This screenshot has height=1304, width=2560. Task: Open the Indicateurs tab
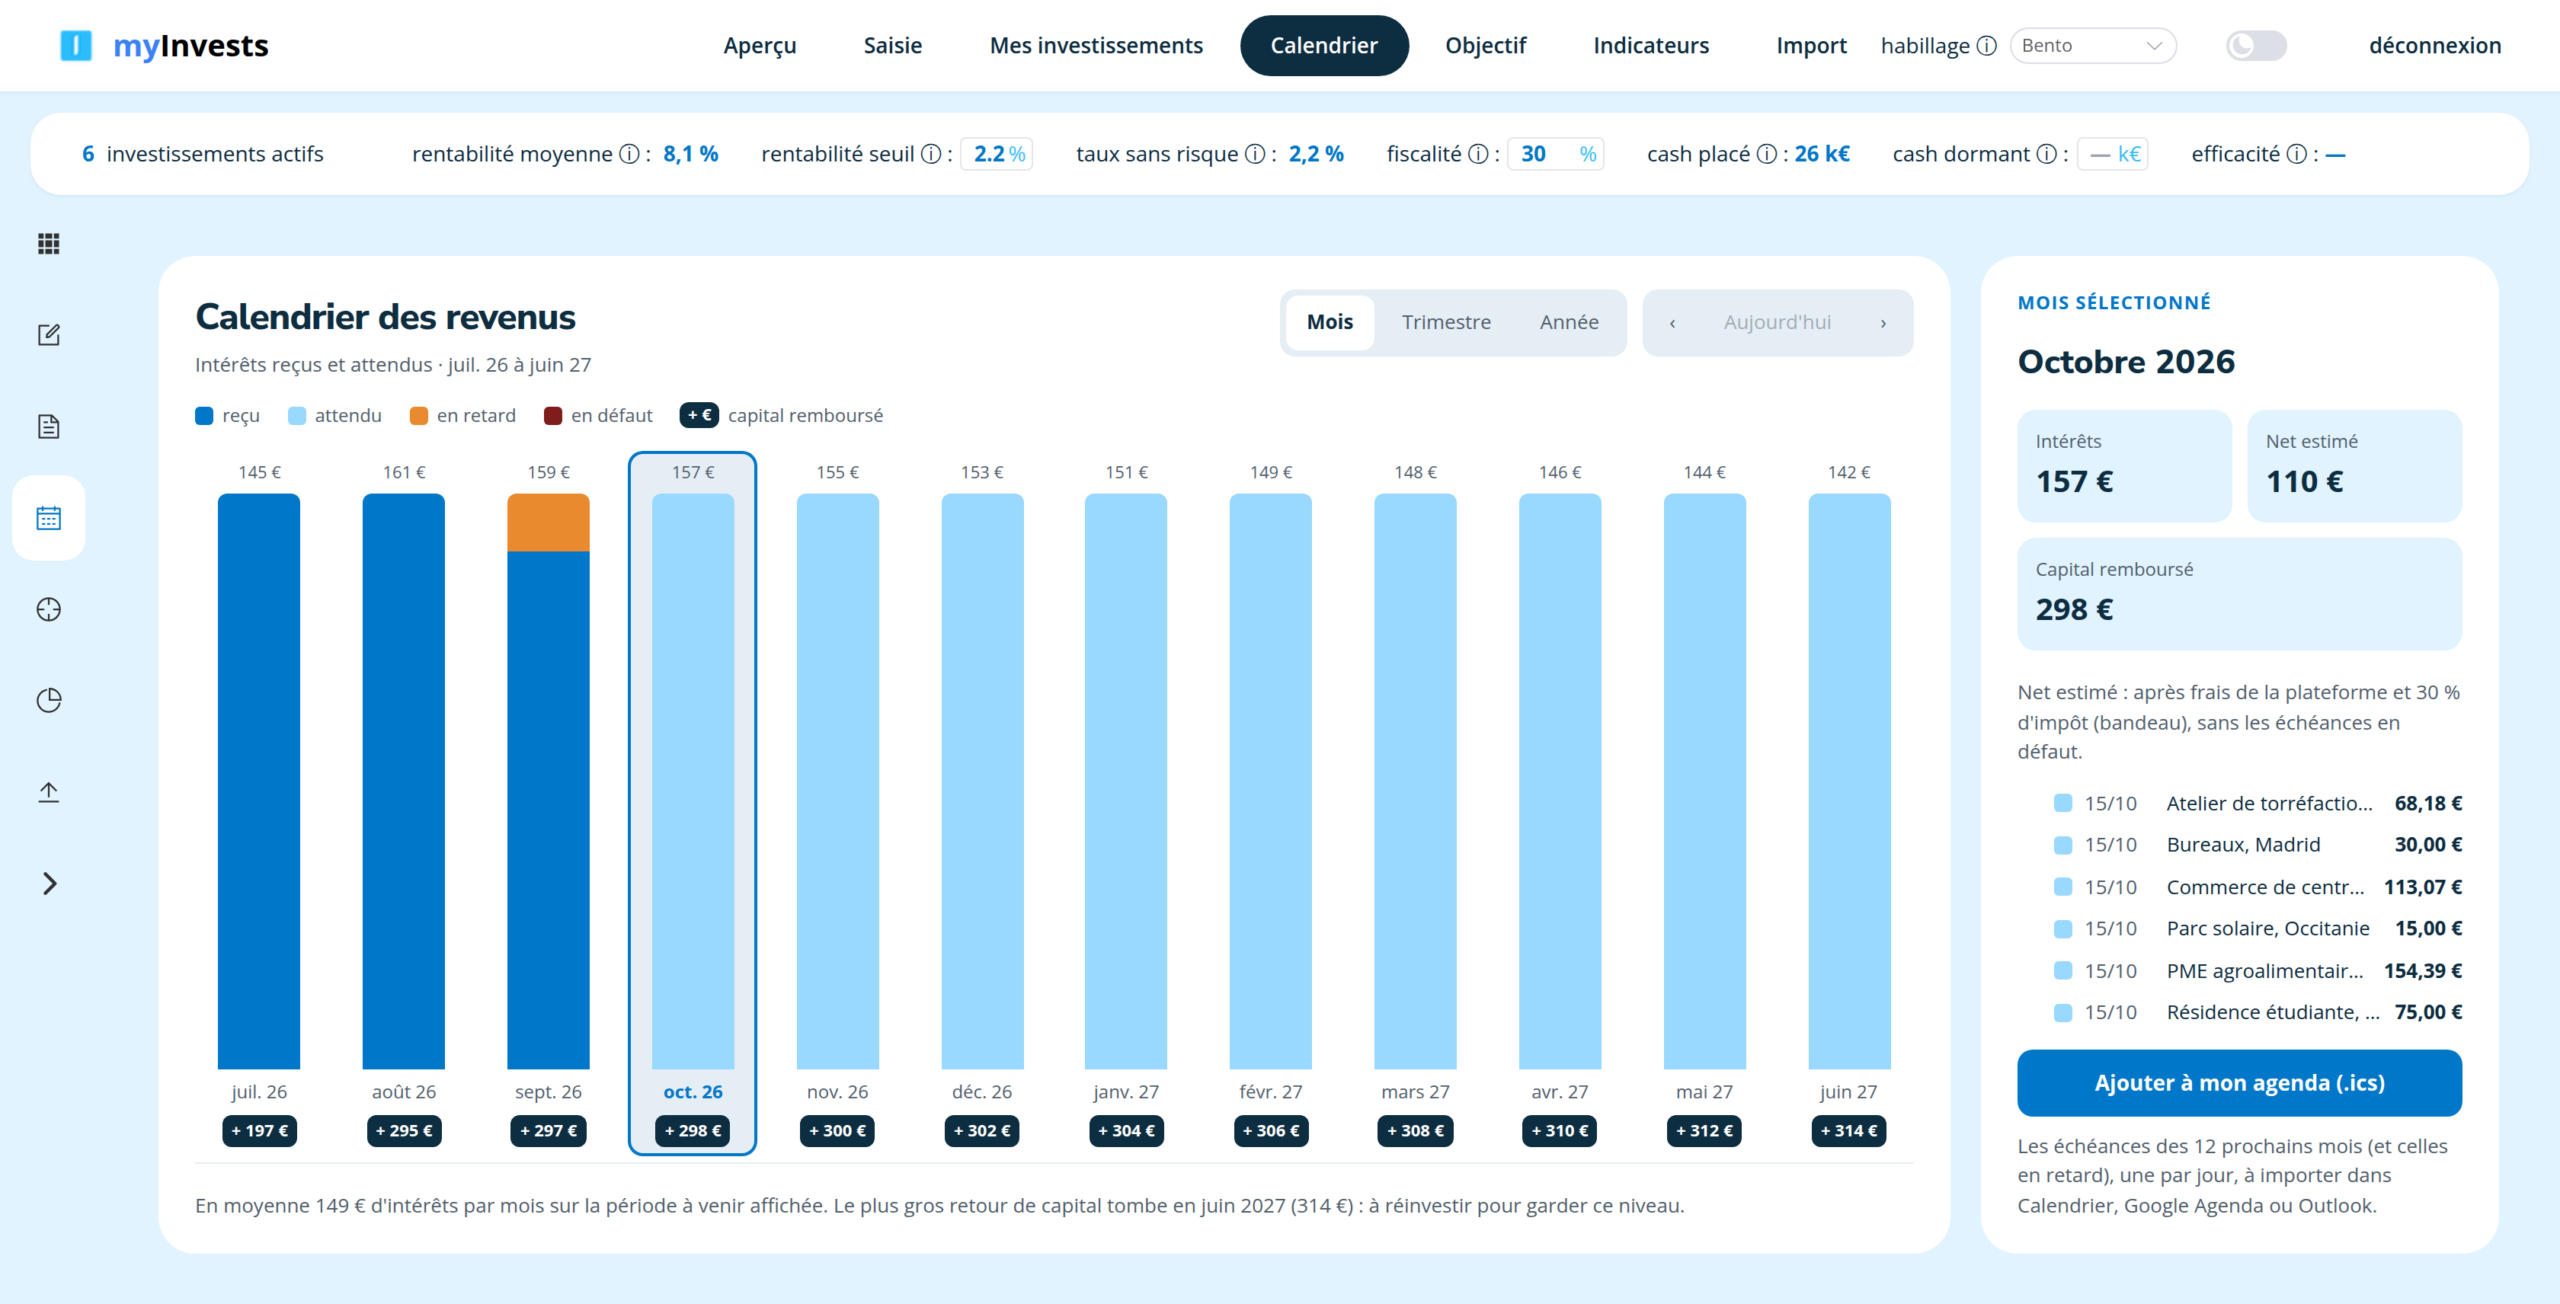(x=1651, y=46)
